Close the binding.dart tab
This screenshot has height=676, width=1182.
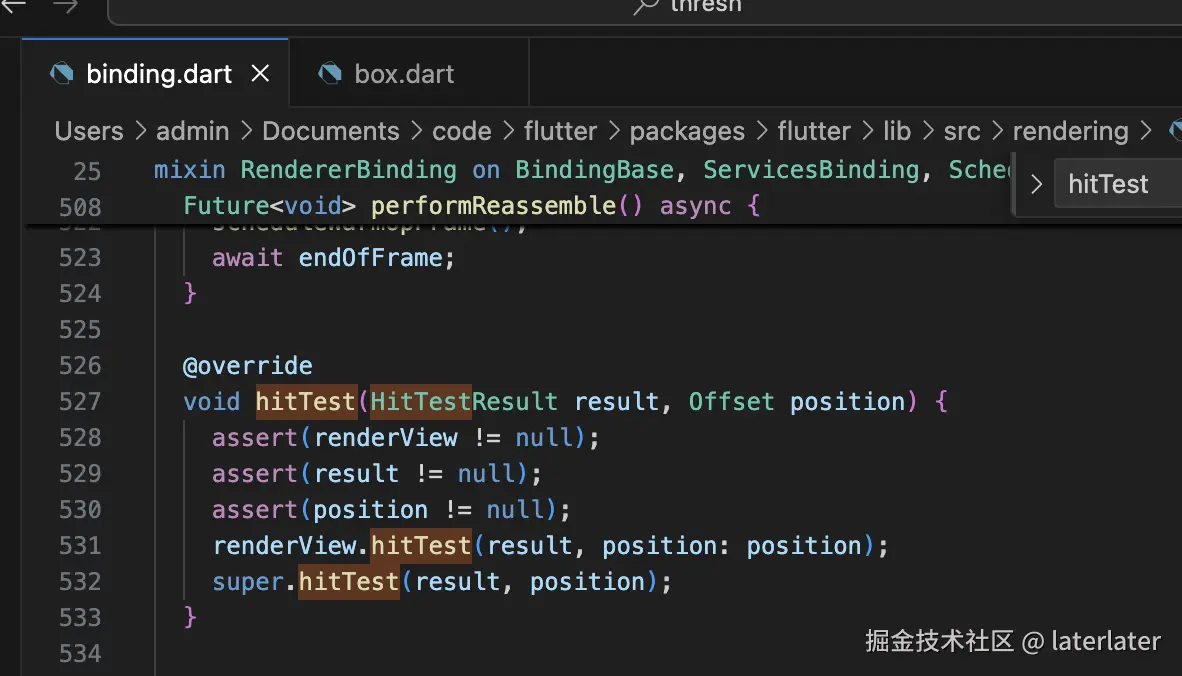click(260, 74)
